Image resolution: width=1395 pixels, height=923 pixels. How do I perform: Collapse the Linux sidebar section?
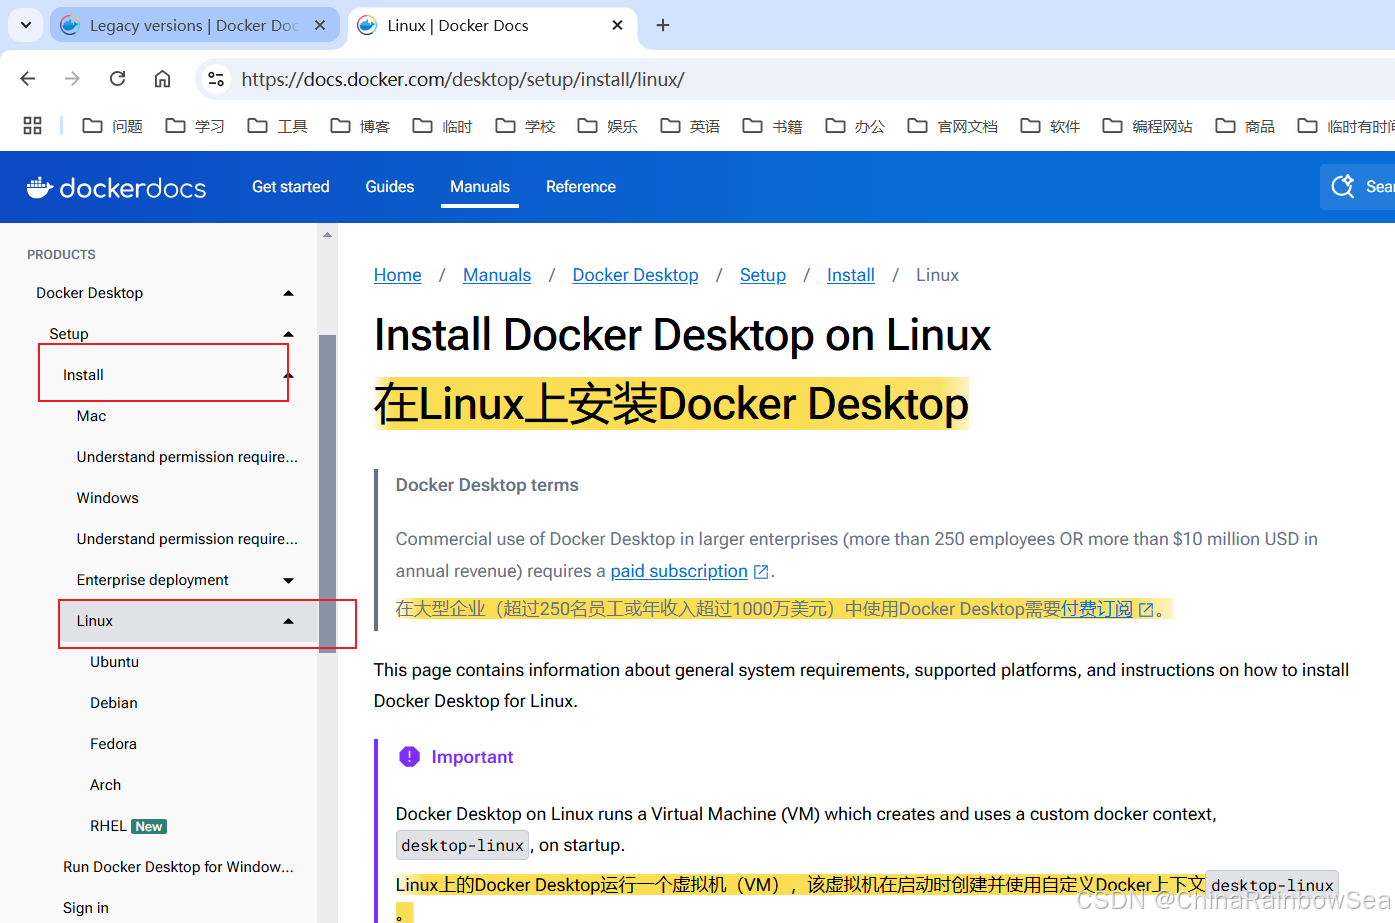pos(288,620)
